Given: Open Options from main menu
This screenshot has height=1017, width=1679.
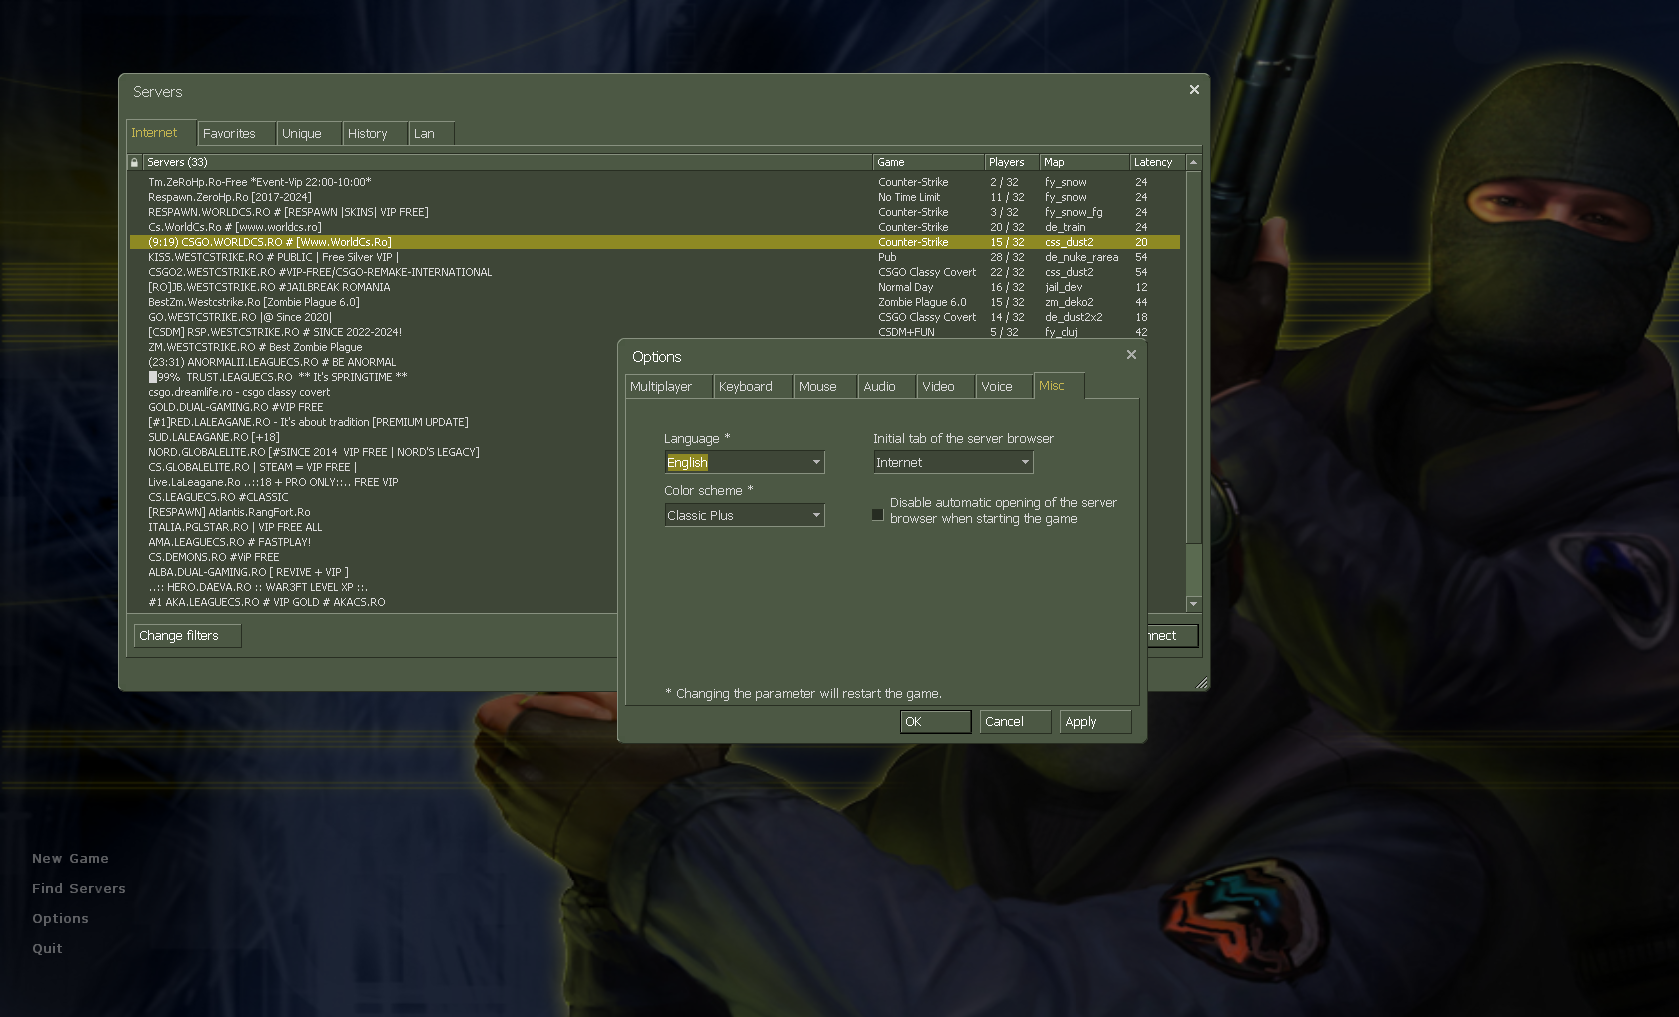Looking at the screenshot, I should 60,919.
